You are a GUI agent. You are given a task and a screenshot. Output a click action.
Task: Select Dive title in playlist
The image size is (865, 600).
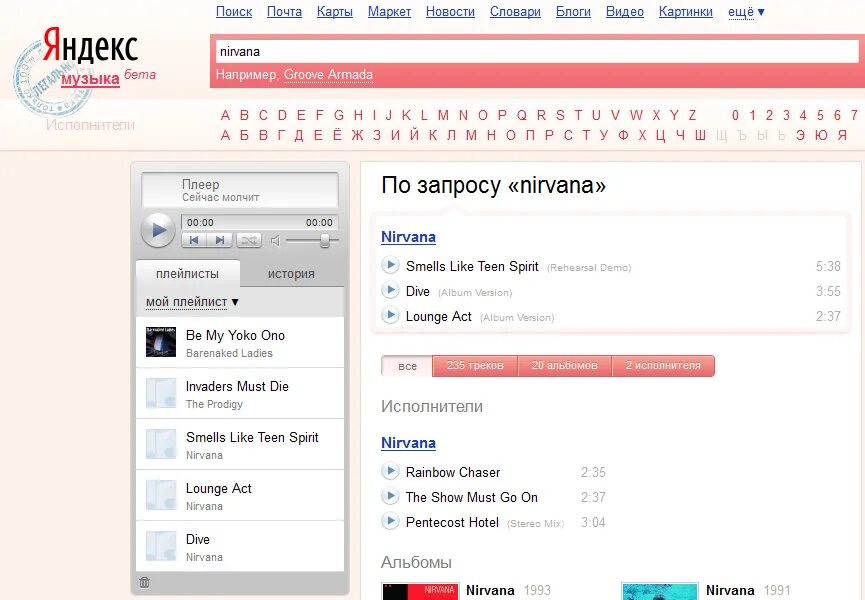(197, 539)
